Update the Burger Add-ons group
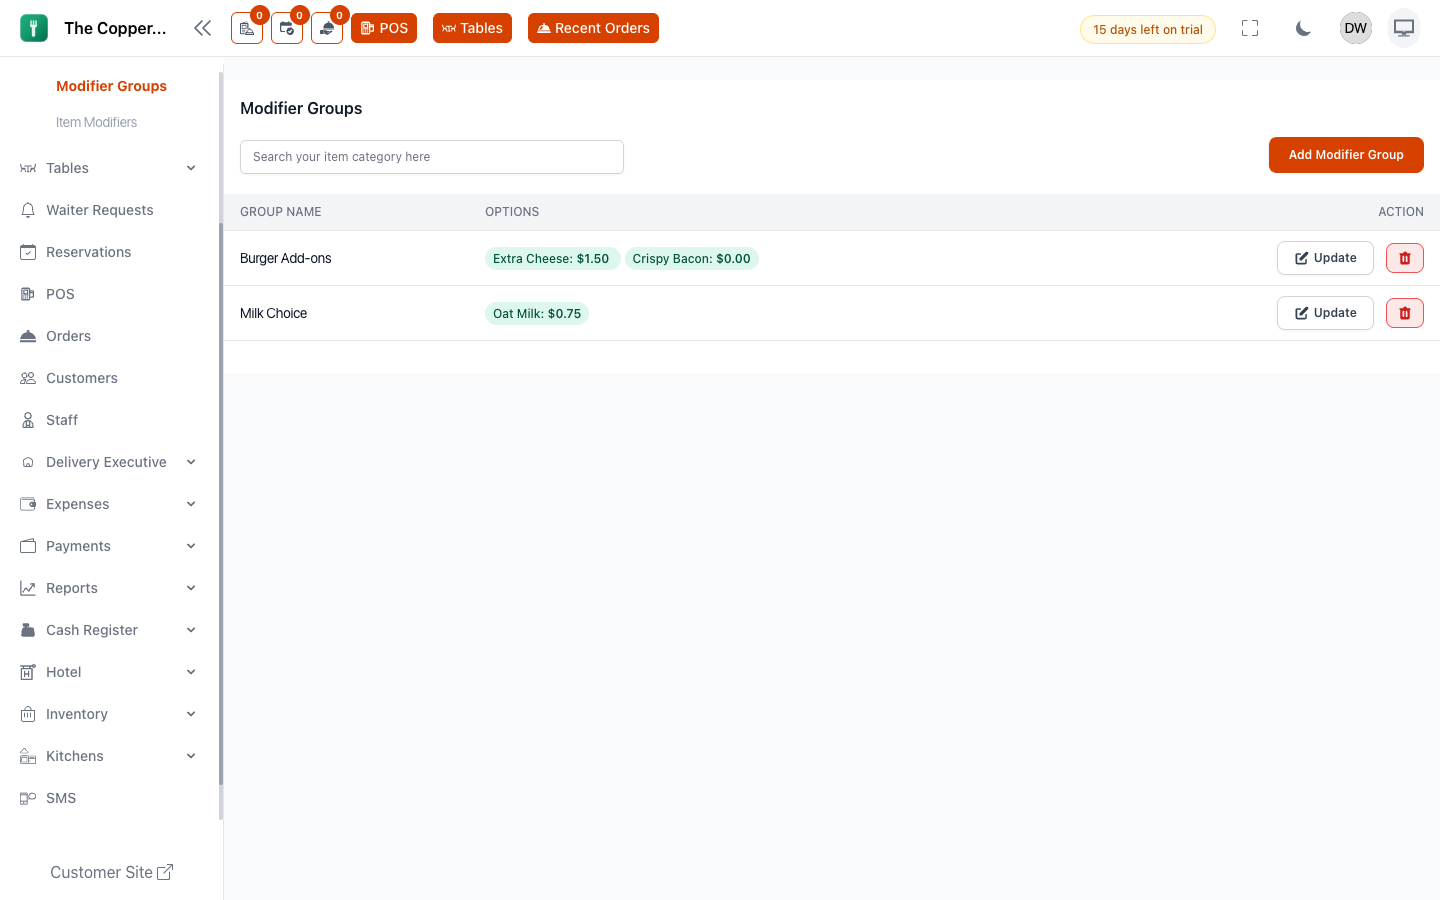 (x=1325, y=258)
